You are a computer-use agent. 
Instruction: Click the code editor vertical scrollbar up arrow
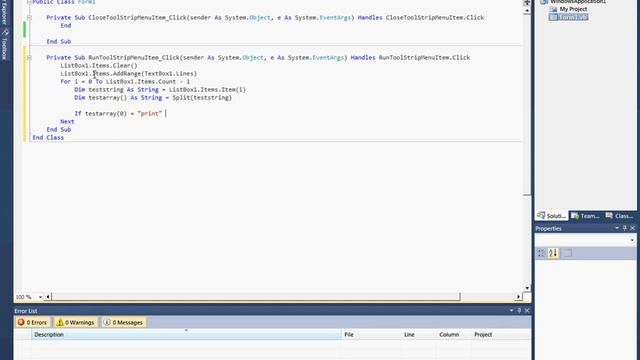(x=527, y=11)
